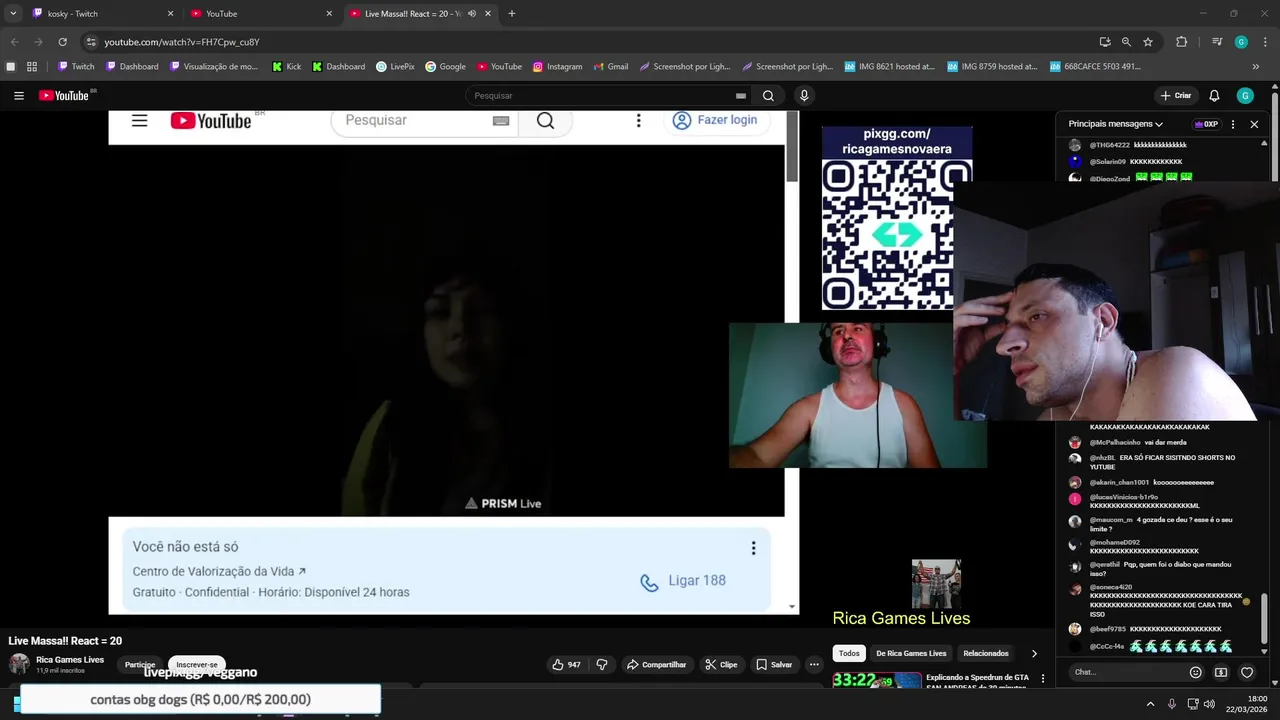This screenshot has height=720, width=1280.
Task: Click the Participe join button
Action: [140, 664]
